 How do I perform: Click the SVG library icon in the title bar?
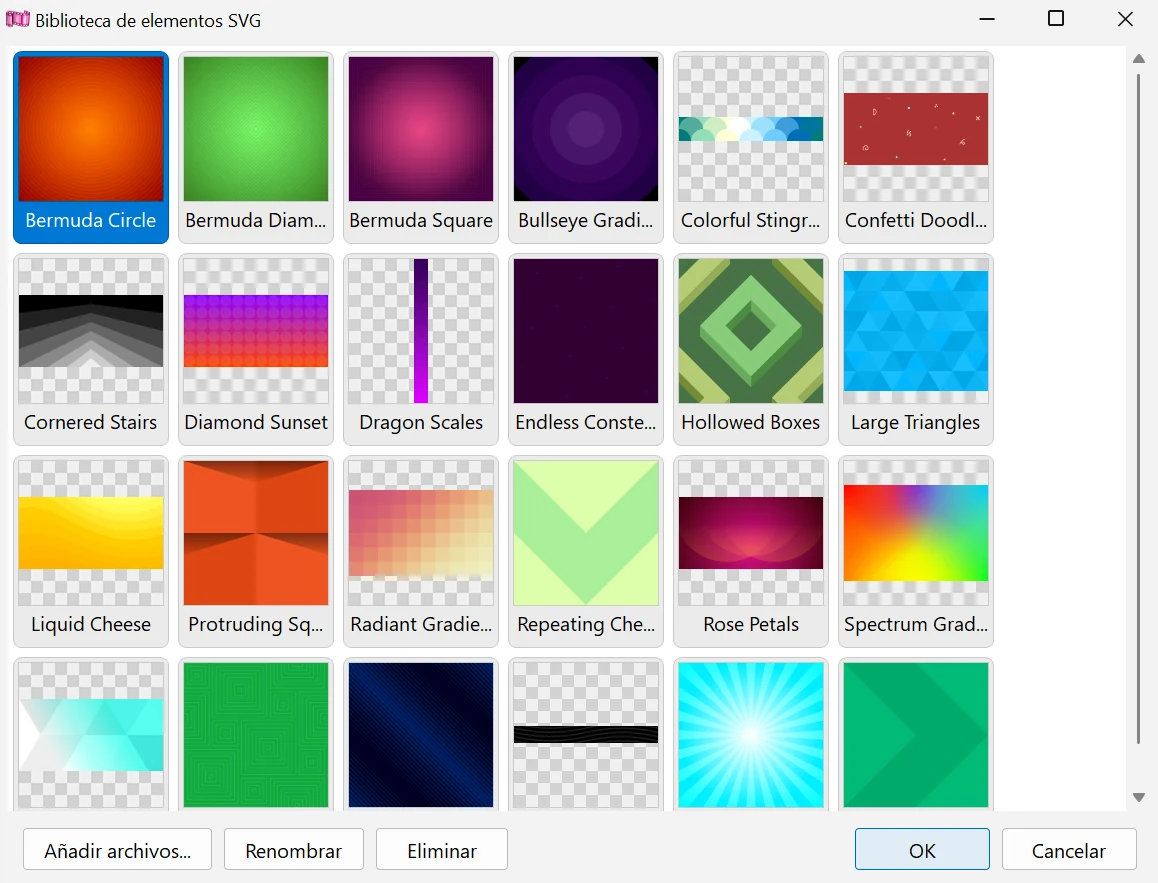[x=18, y=19]
